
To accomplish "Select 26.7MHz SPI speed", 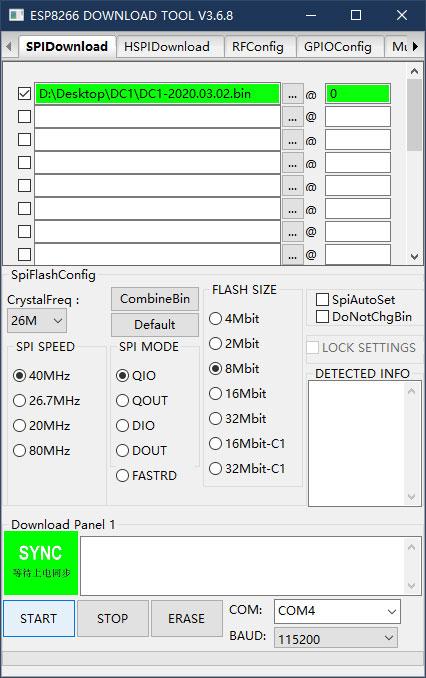I will pos(19,400).
